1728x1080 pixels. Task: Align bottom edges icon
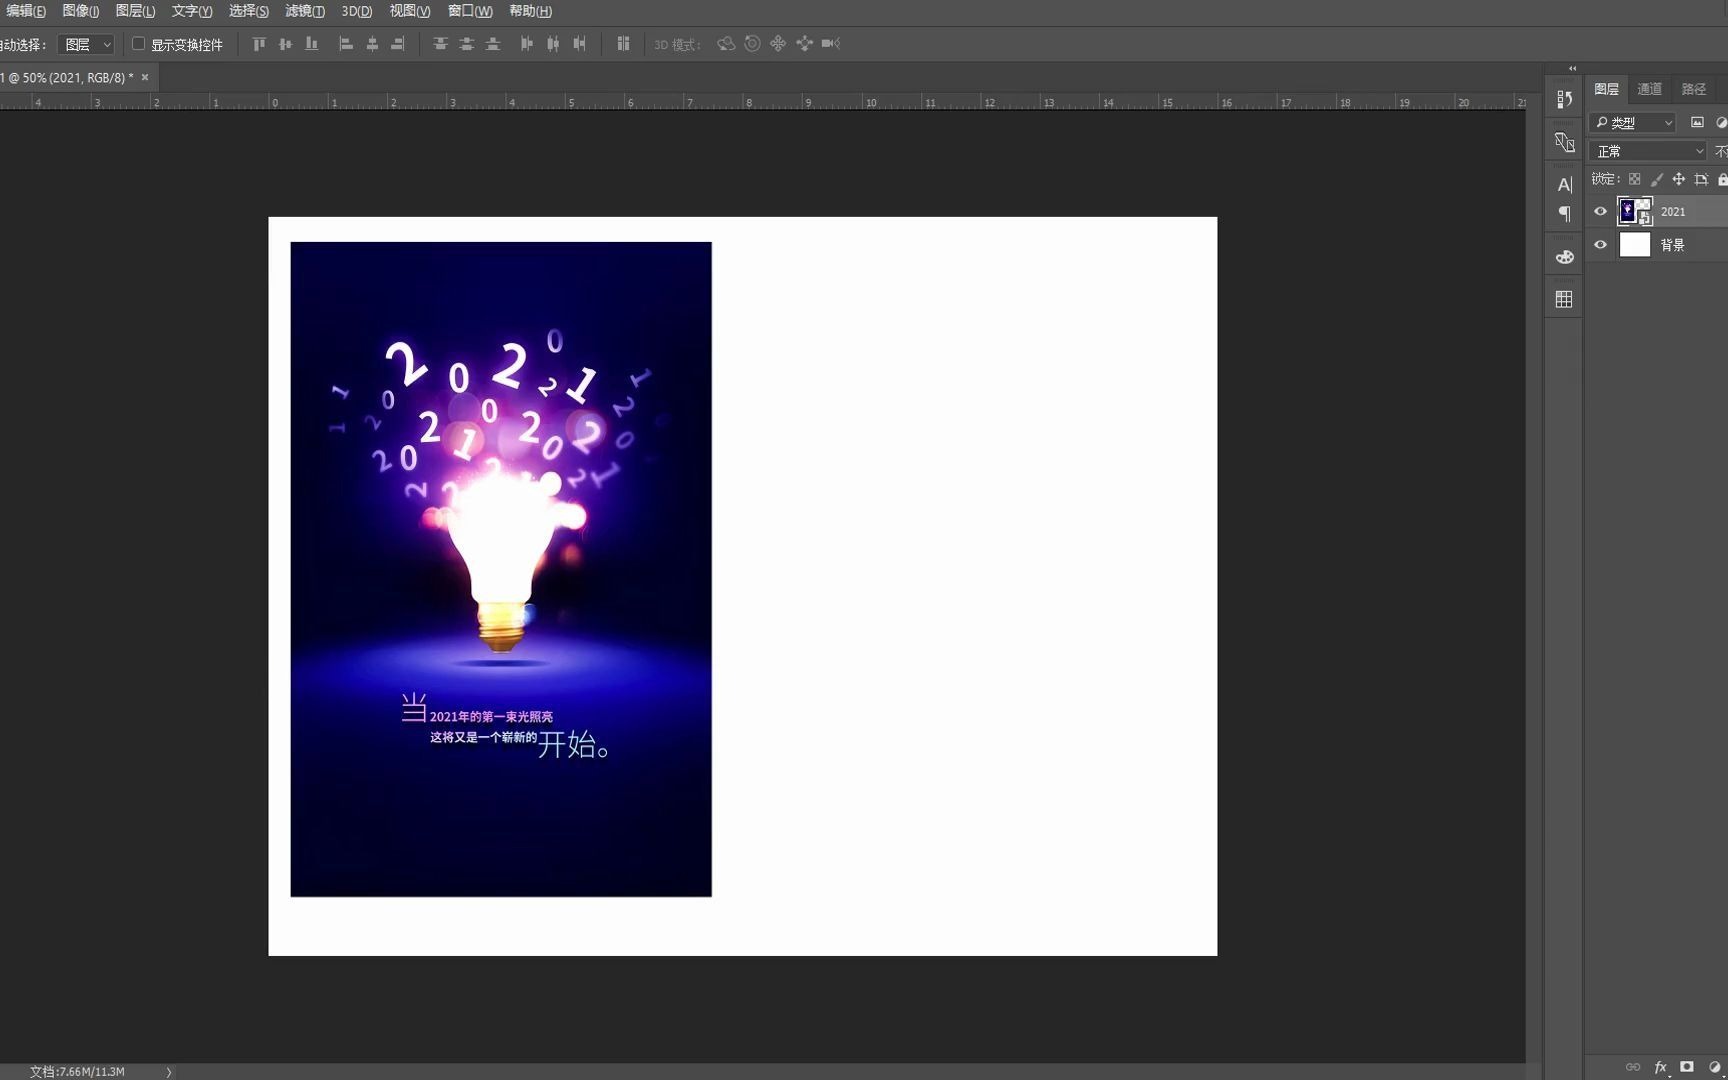pyautogui.click(x=312, y=44)
